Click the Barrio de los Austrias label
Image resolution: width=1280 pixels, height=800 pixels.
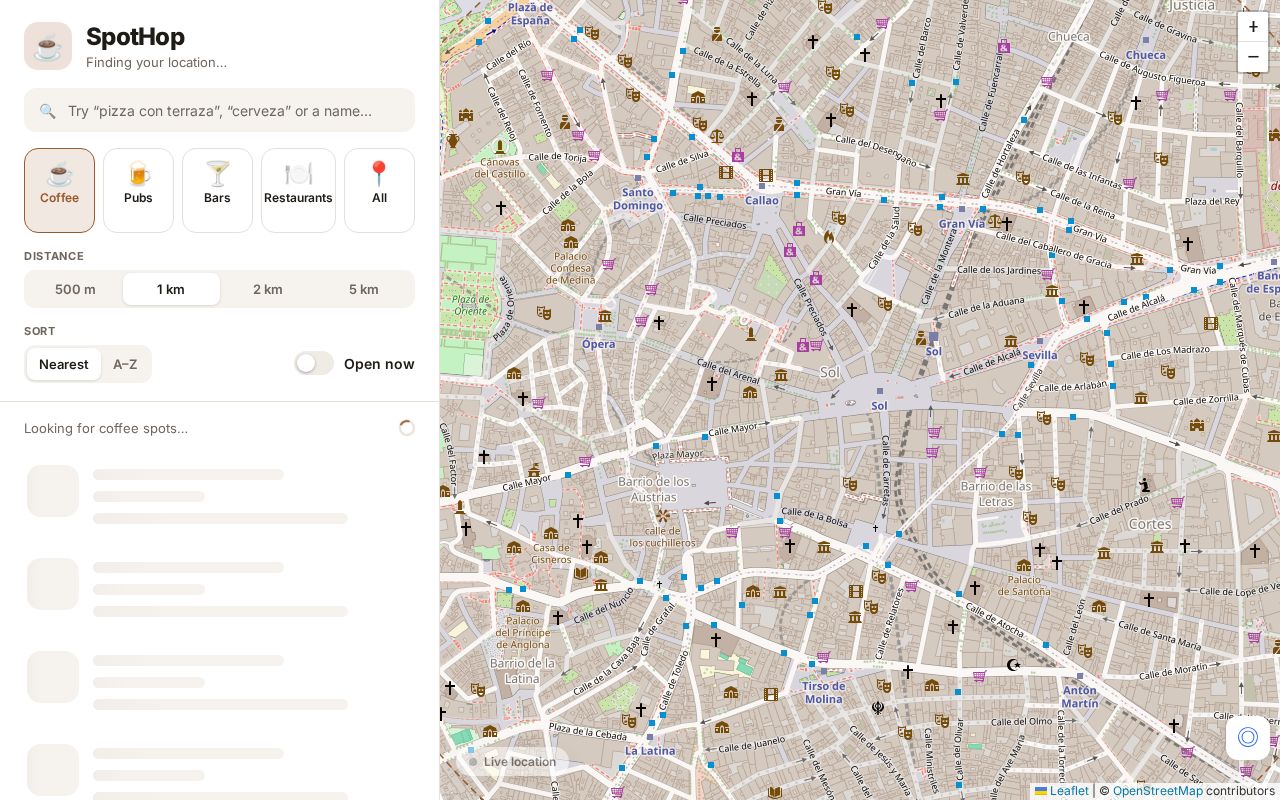[654, 489]
